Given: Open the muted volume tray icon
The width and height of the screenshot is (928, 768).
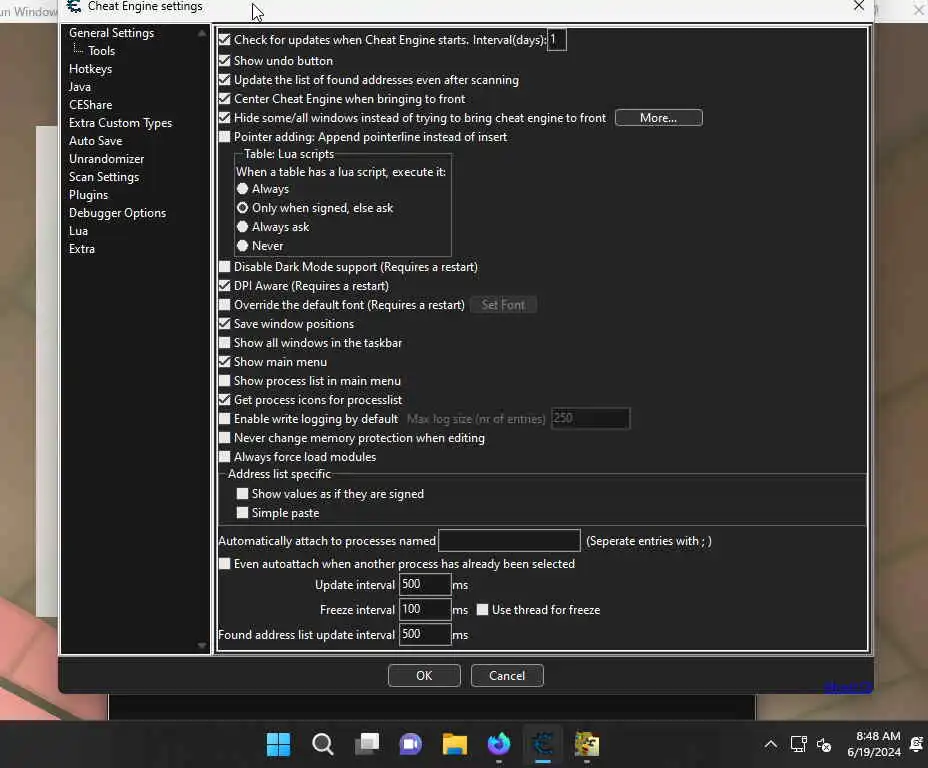Looking at the screenshot, I should point(824,744).
